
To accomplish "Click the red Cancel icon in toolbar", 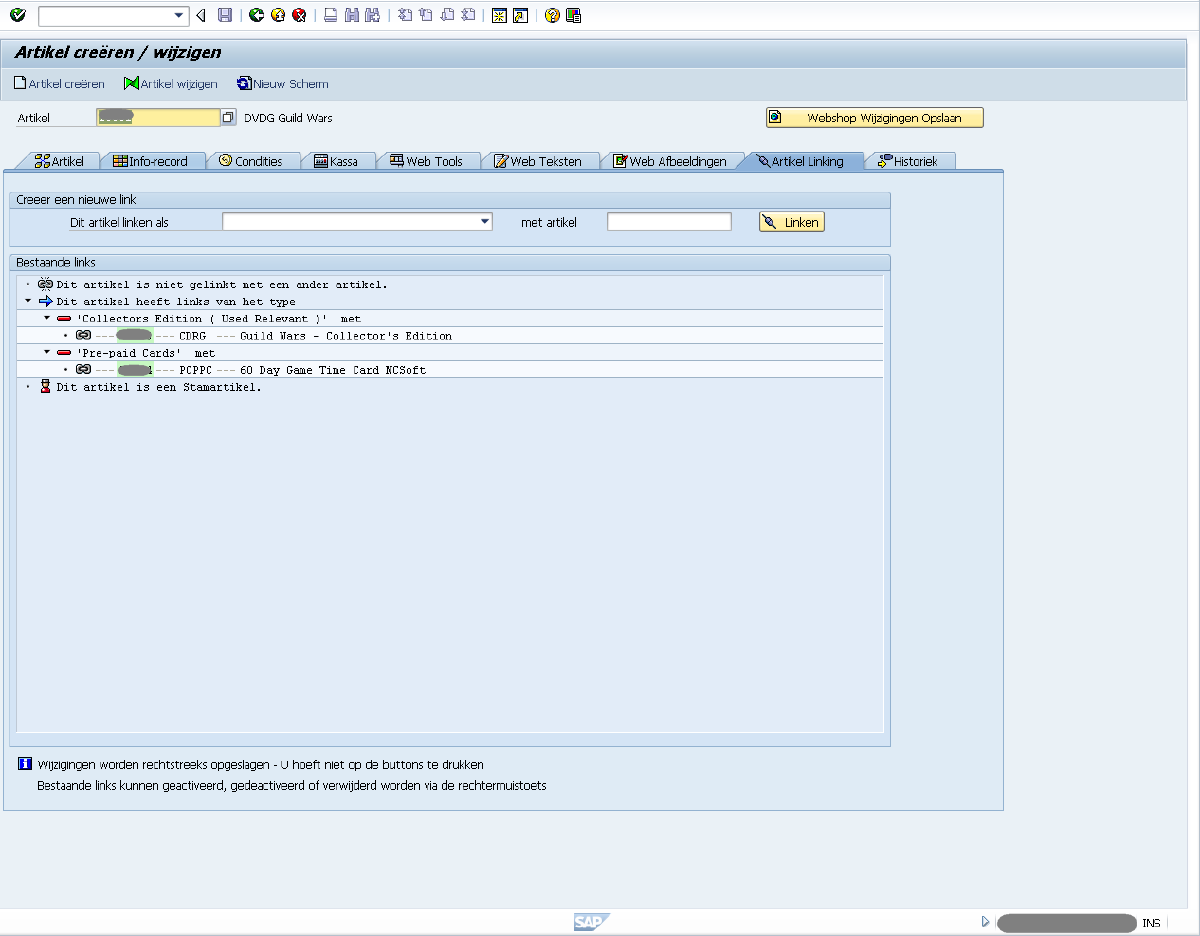I will pos(298,15).
